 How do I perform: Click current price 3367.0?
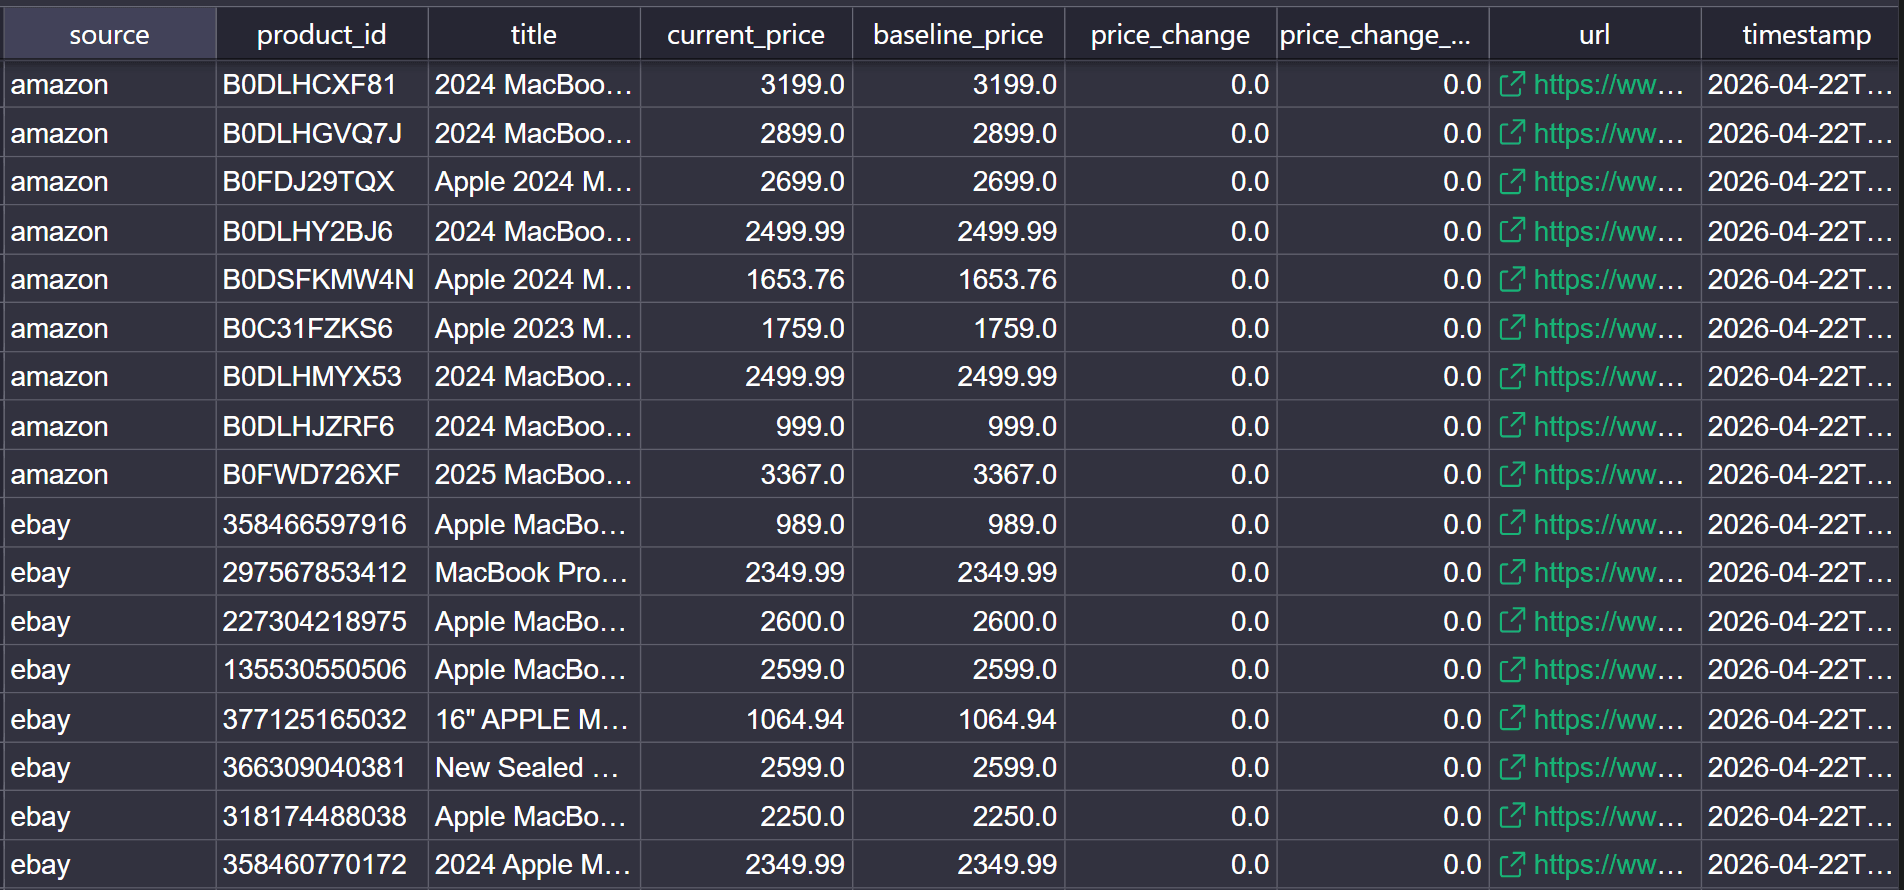pyautogui.click(x=746, y=474)
